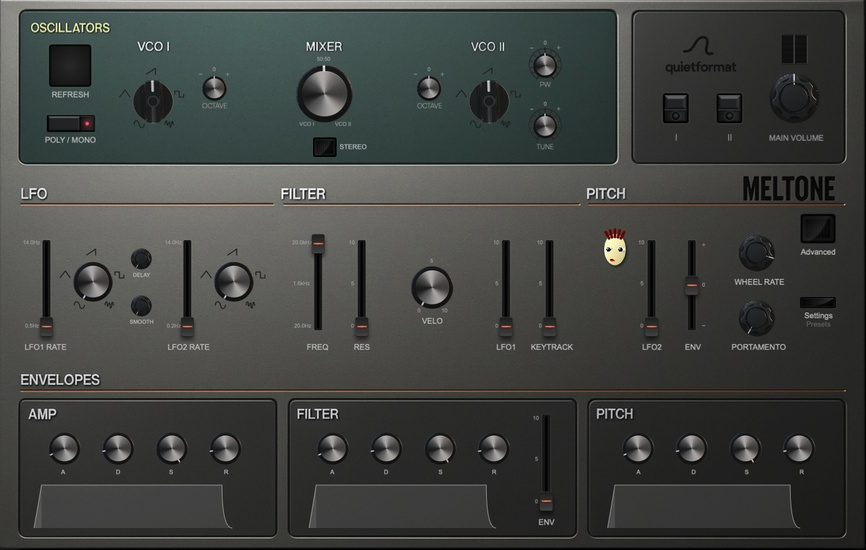Click the VCO I waveform selector knob

[153, 101]
